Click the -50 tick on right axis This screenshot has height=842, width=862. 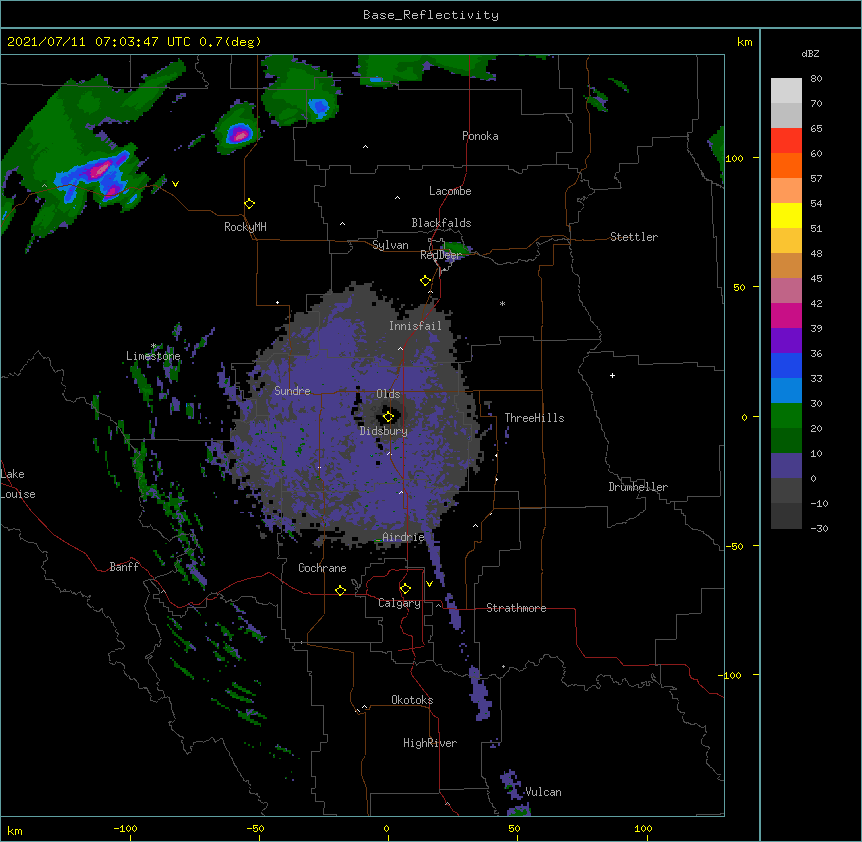tap(734, 546)
